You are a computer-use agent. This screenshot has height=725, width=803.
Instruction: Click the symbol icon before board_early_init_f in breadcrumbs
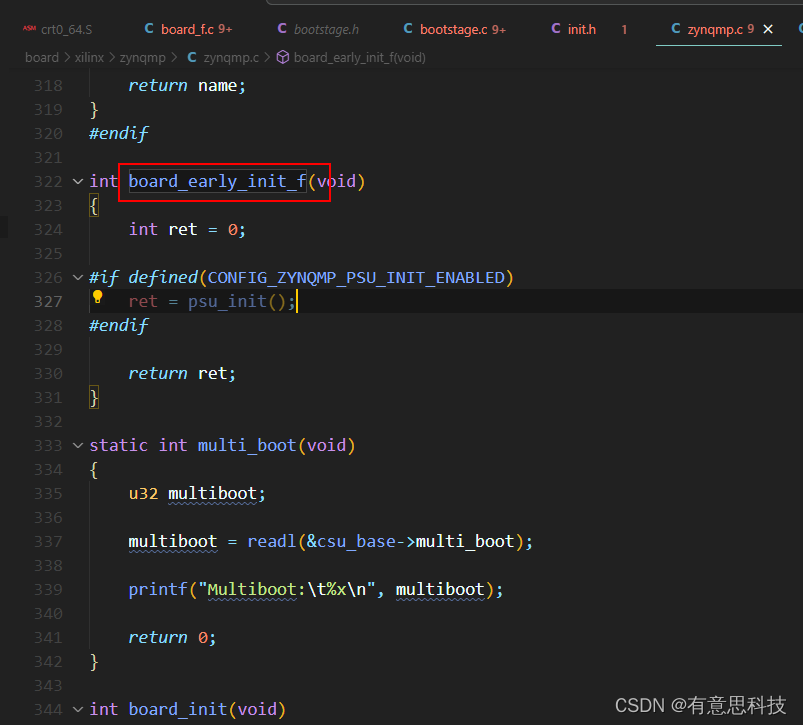(283, 57)
